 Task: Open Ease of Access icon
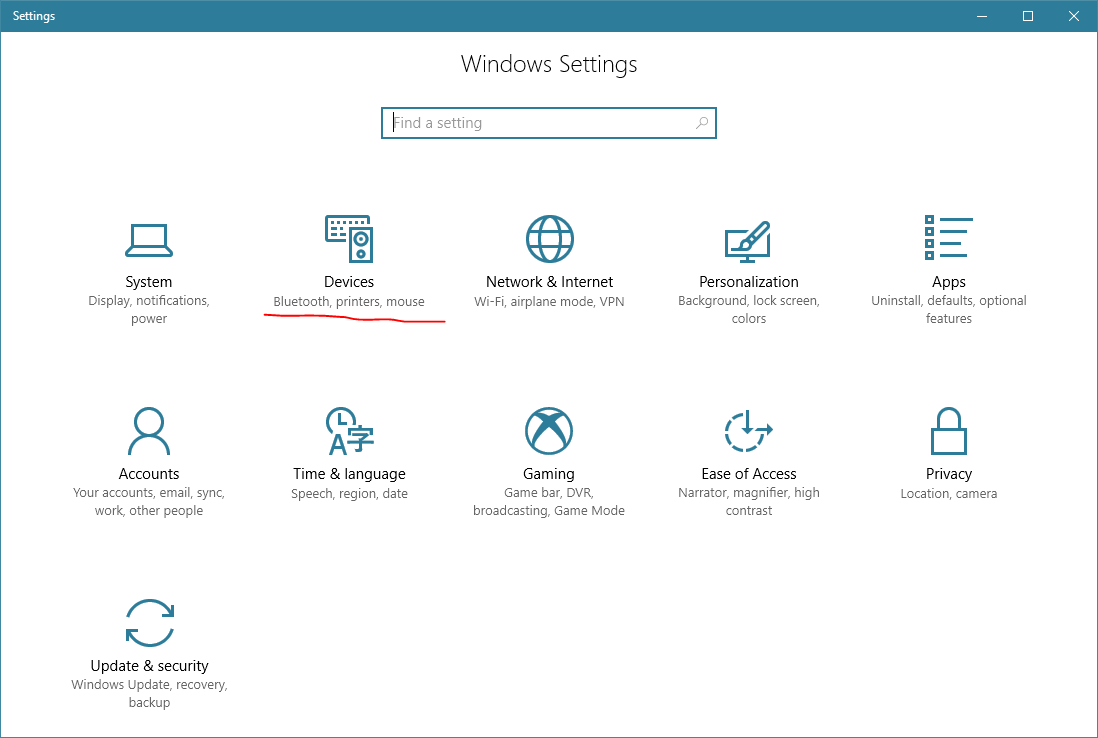tap(748, 431)
